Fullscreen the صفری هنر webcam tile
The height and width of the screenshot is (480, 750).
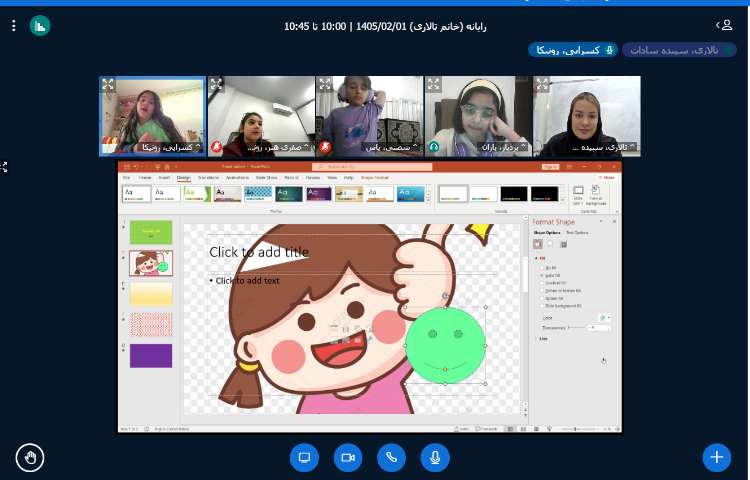coord(216,85)
